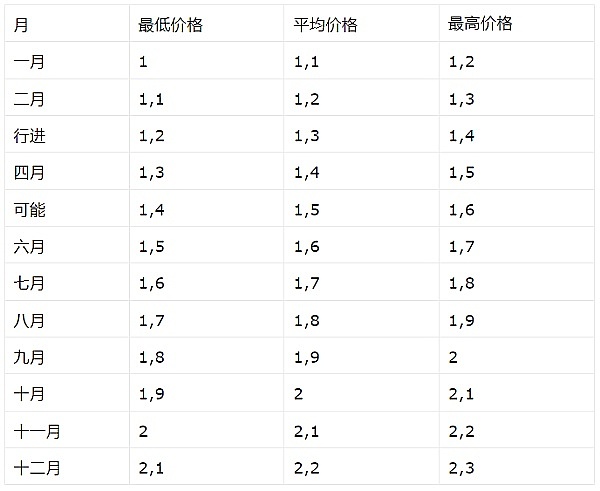This screenshot has width=600, height=491.
Task: Click 平均价格 value in 十月 row
Action: tap(299, 394)
